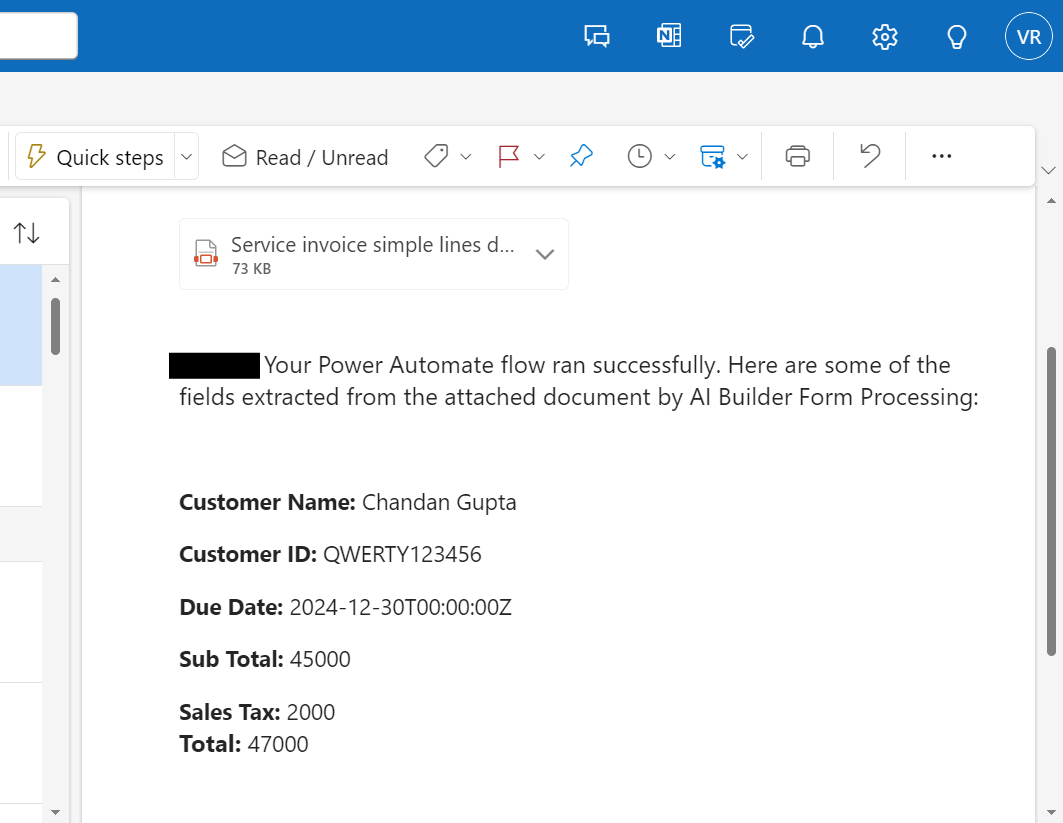Image resolution: width=1063 pixels, height=823 pixels.
Task: Open the snooze clock dropdown arrow
Action: pyautogui.click(x=670, y=157)
